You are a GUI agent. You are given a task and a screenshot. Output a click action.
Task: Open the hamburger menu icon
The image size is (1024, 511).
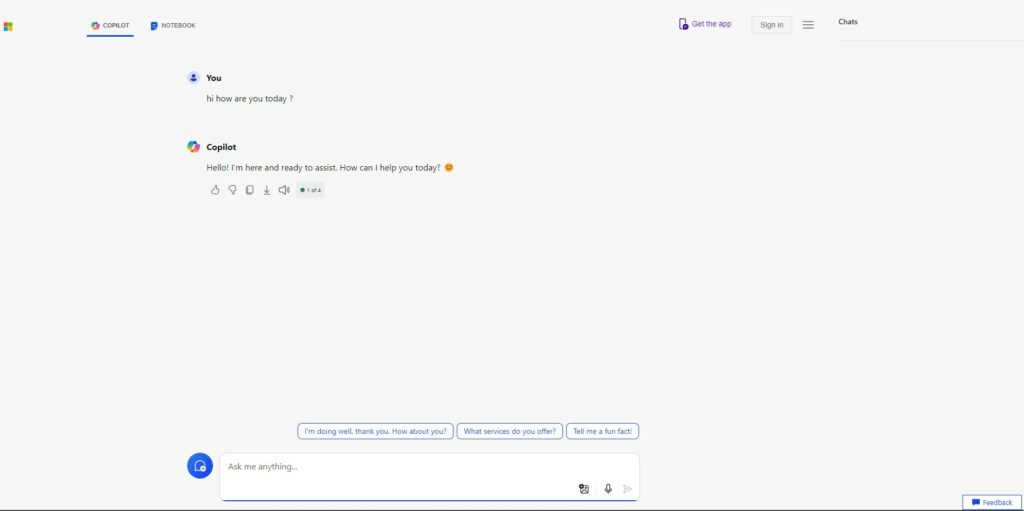pos(808,25)
